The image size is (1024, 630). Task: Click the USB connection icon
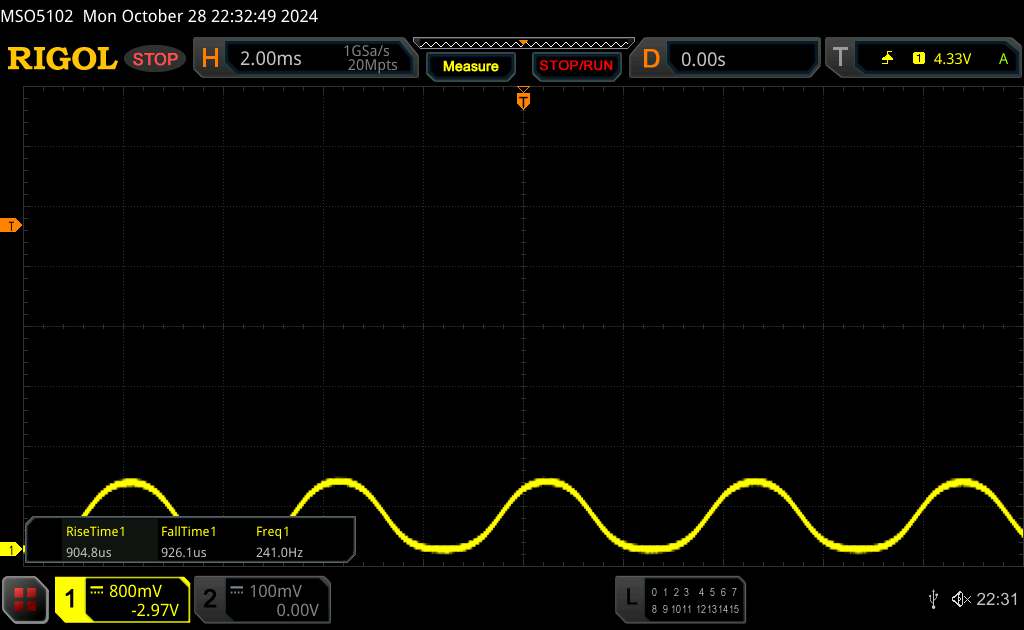point(933,598)
